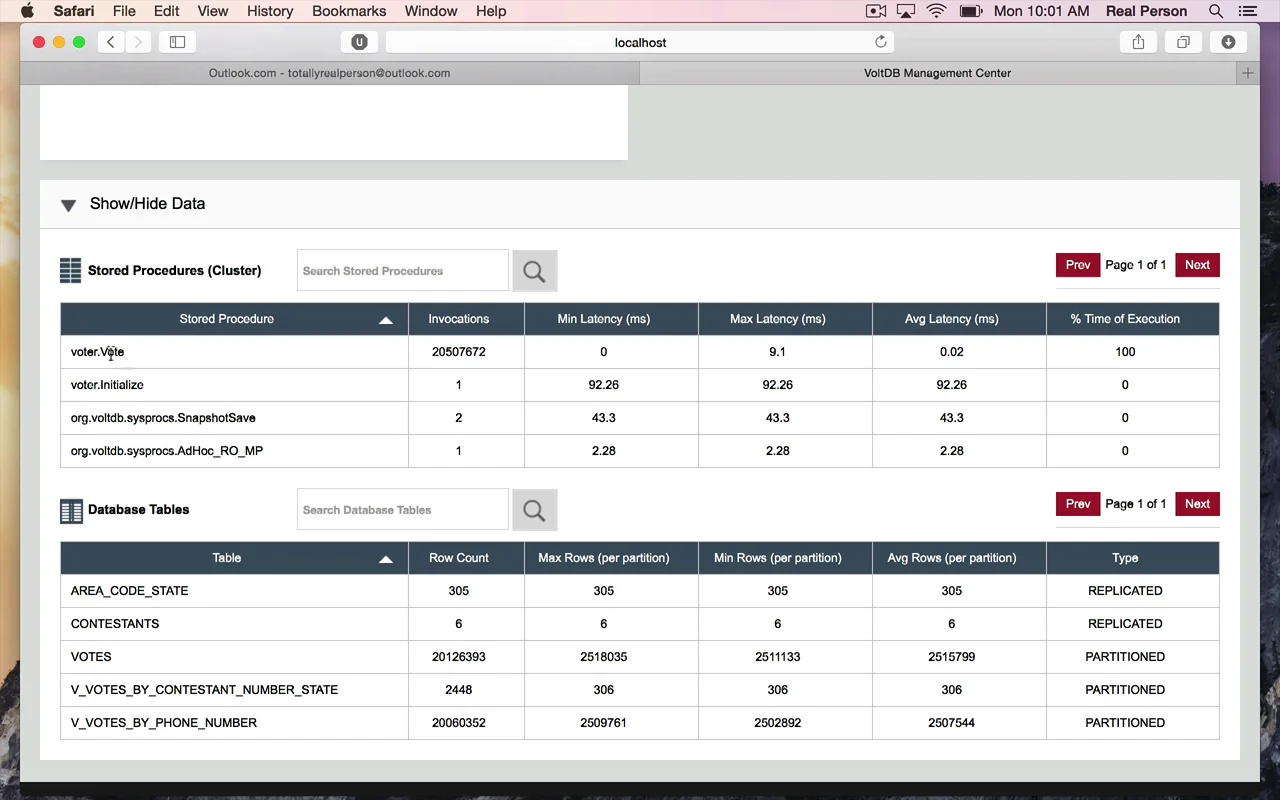1280x800 pixels.
Task: Focus the Search Database Tables field
Action: pyautogui.click(x=403, y=510)
